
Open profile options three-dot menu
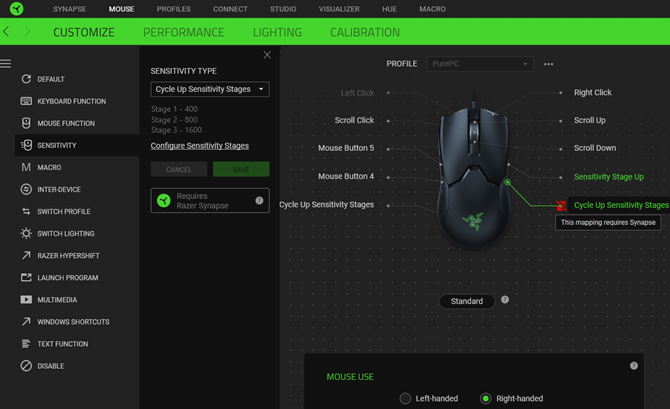[x=548, y=64]
